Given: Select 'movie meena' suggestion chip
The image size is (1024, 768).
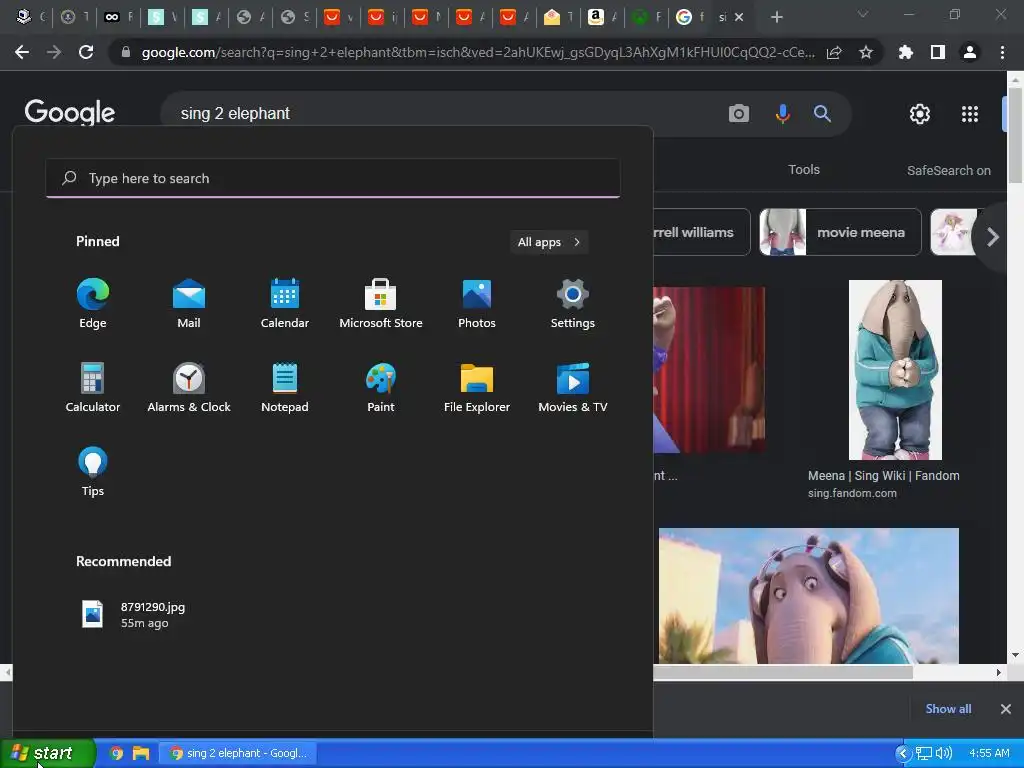Looking at the screenshot, I should click(840, 232).
